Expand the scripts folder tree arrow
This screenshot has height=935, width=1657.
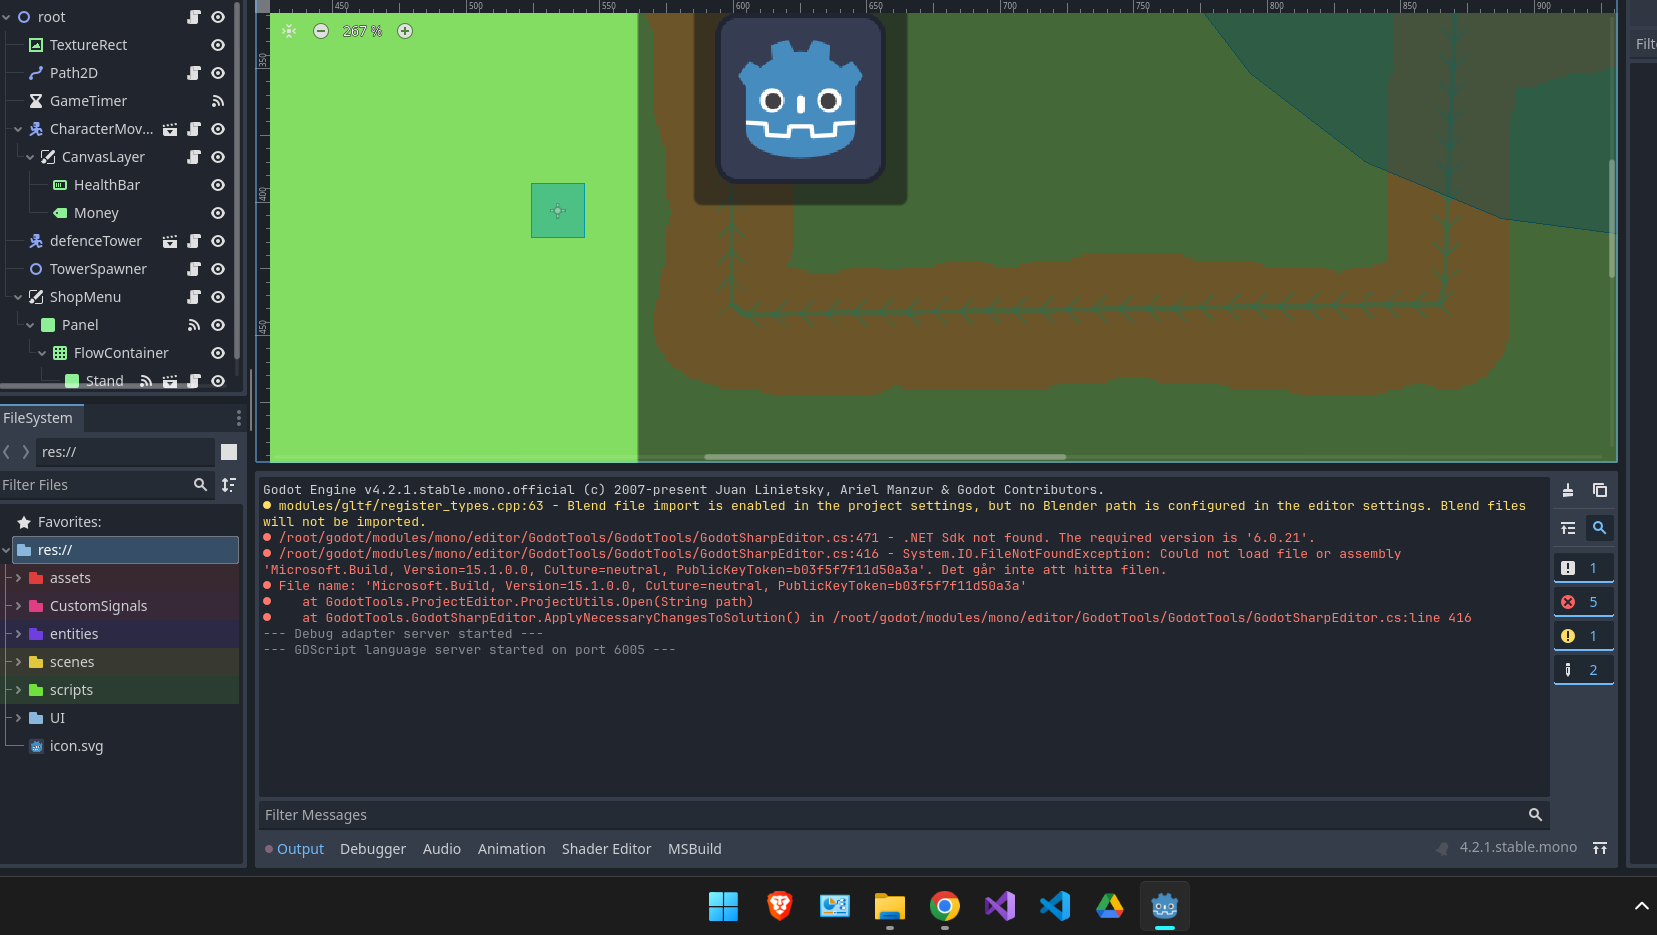pyautogui.click(x=18, y=690)
